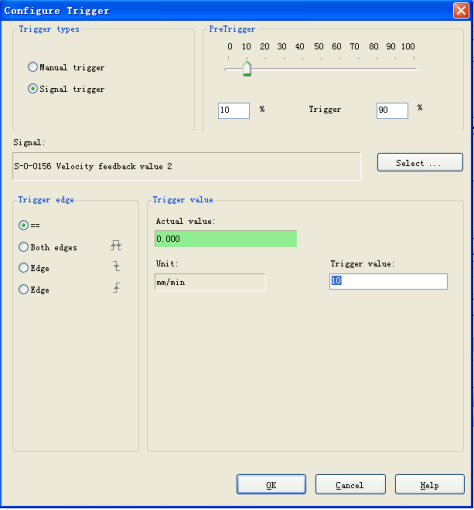
Task: Click the PreTrigger percent input field
Action: click(234, 110)
